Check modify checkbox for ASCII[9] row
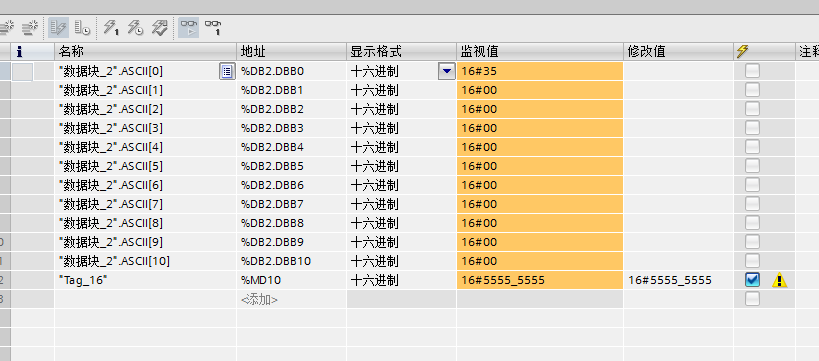The width and height of the screenshot is (819, 361). coord(752,242)
